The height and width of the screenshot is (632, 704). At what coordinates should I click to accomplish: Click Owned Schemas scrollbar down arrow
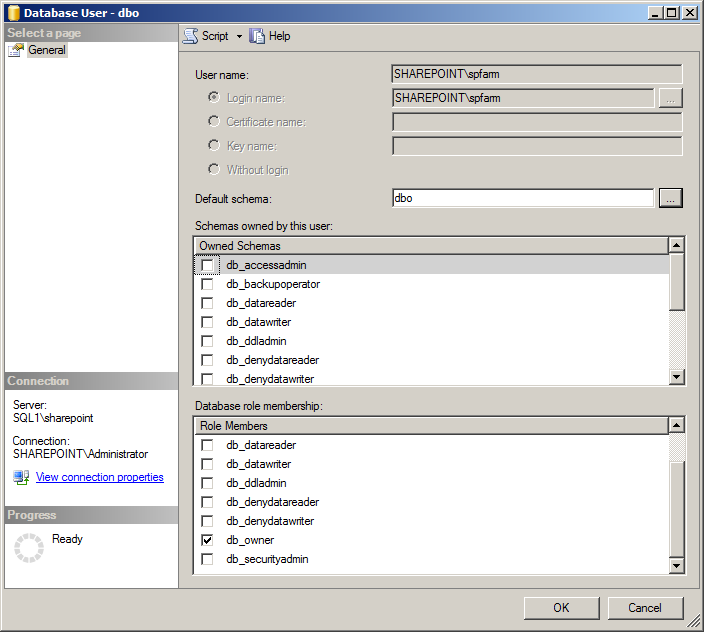click(676, 376)
